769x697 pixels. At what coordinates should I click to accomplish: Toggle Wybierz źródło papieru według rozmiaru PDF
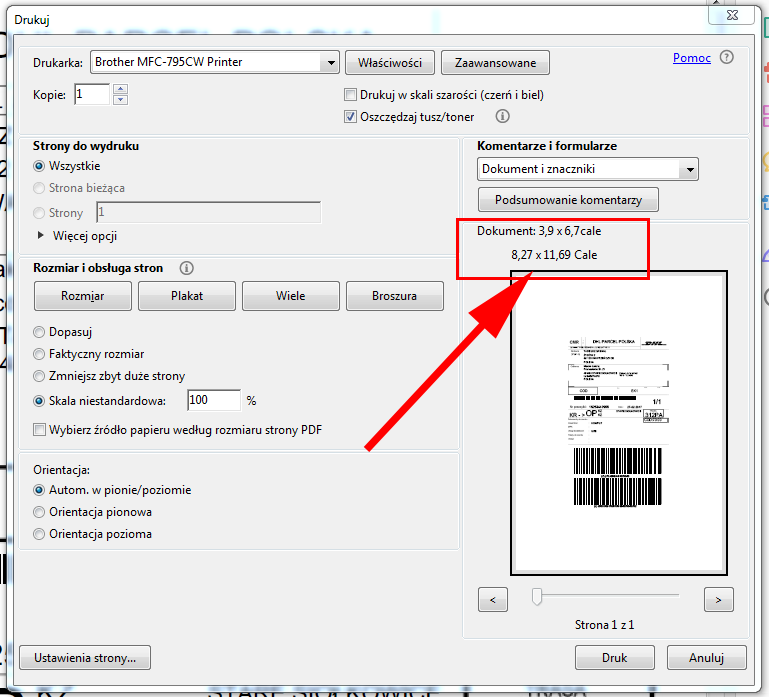pyautogui.click(x=40, y=430)
